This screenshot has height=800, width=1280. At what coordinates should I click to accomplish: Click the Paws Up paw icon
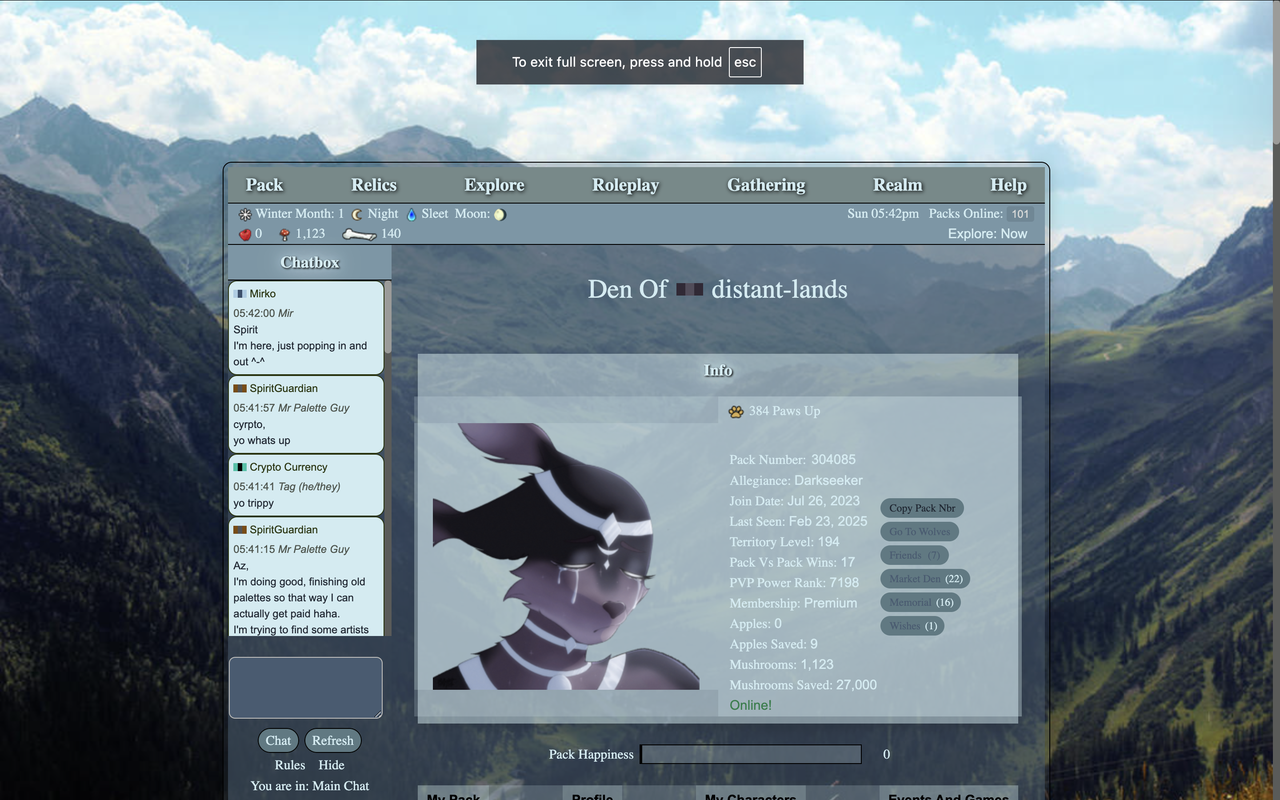pyautogui.click(x=736, y=410)
